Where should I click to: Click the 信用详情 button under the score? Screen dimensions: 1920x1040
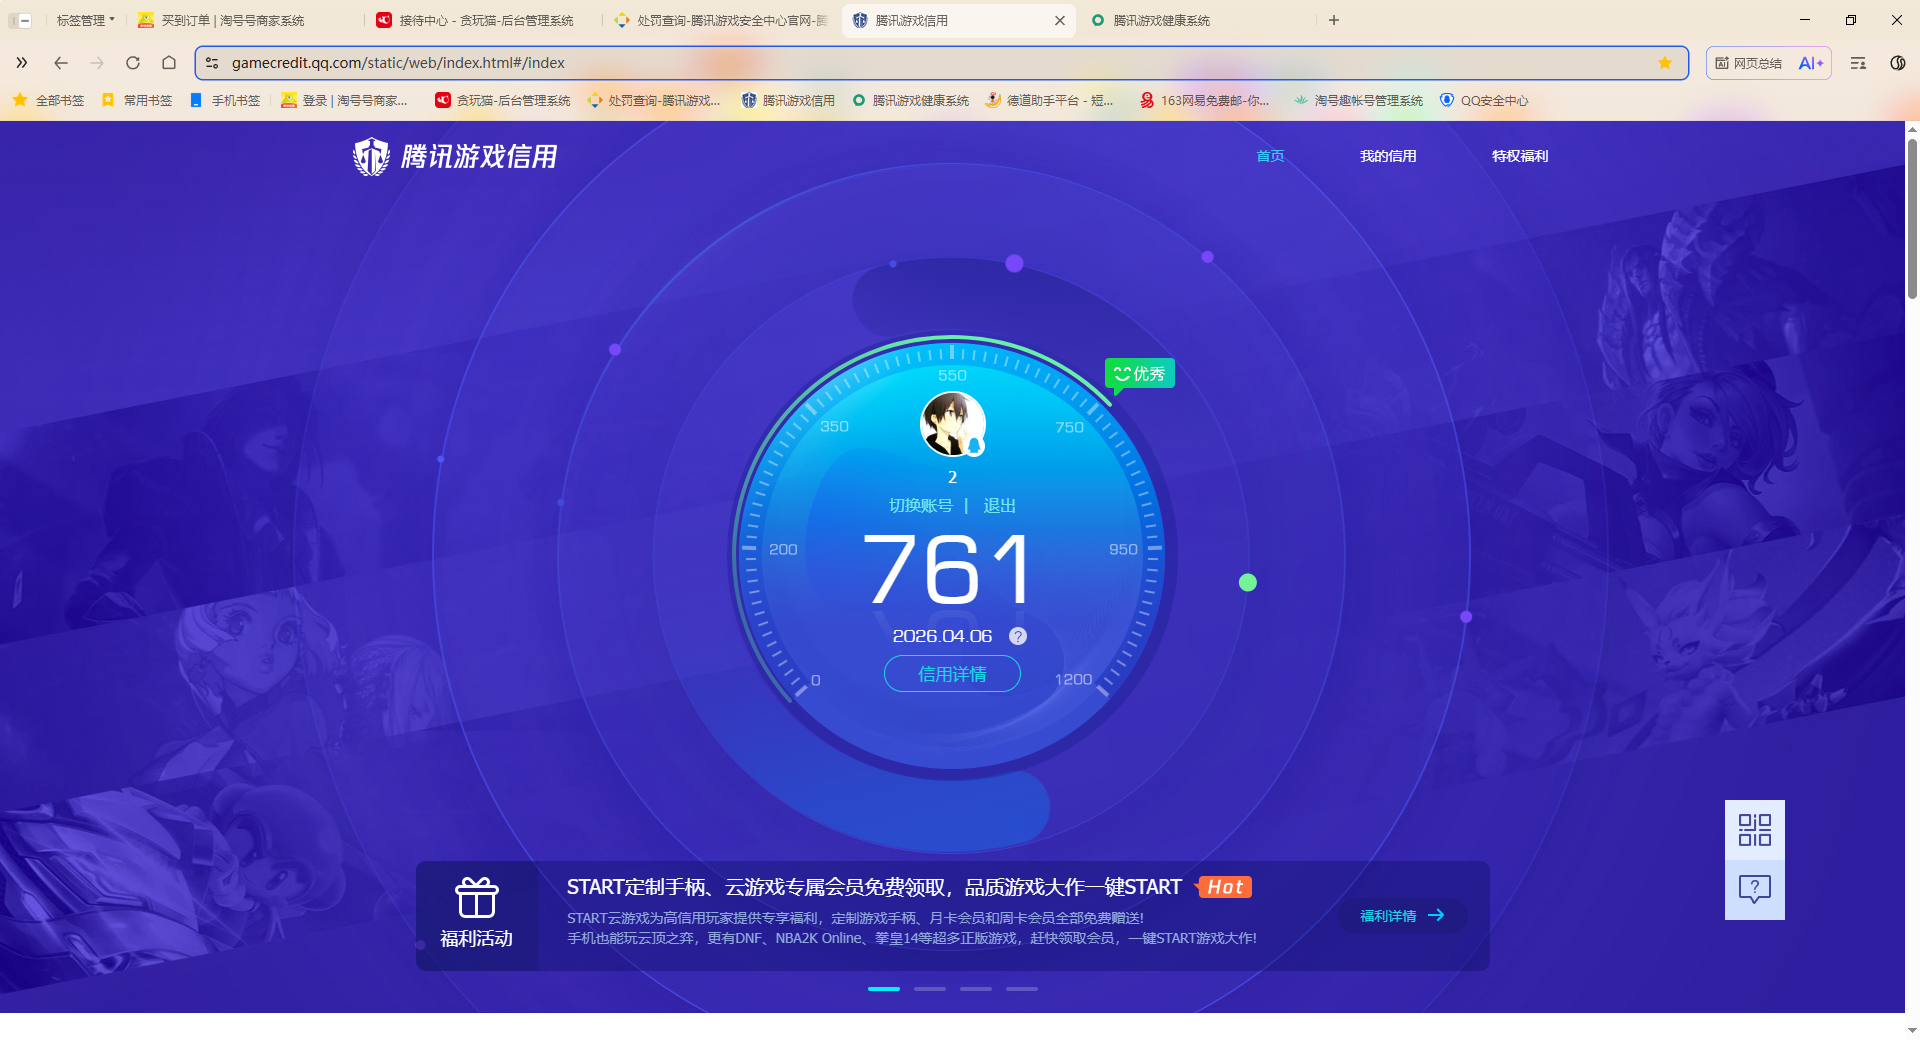tap(952, 674)
